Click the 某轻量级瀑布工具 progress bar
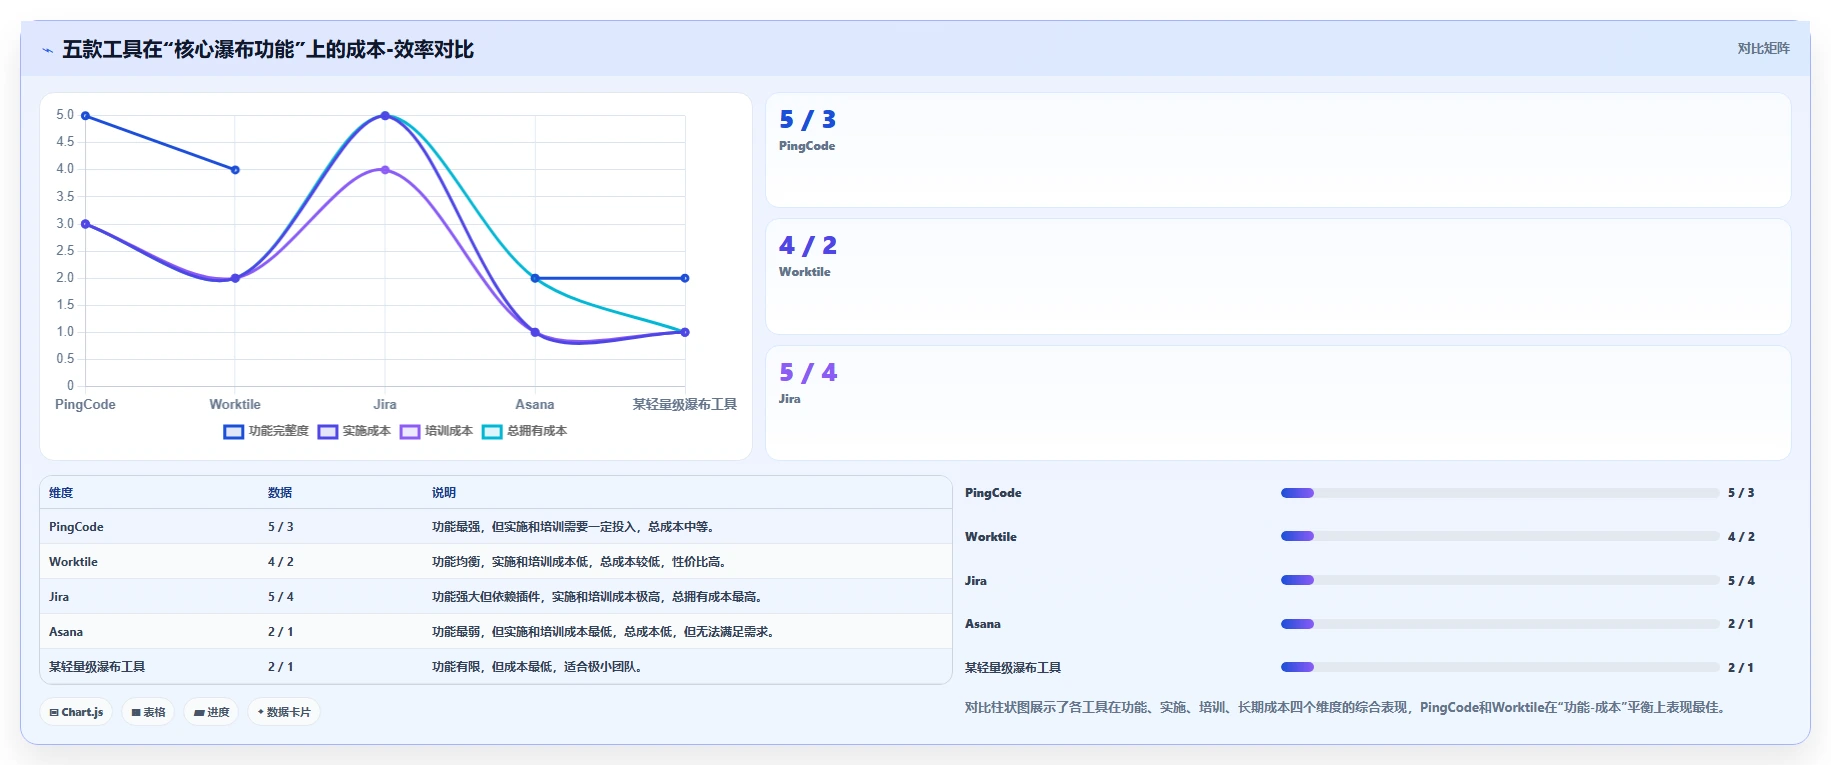This screenshot has width=1831, height=765. pyautogui.click(x=1500, y=667)
